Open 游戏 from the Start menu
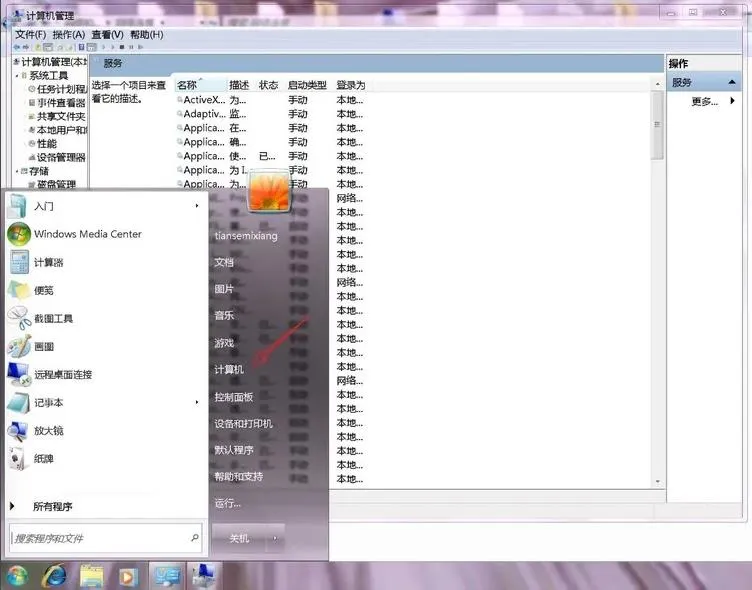The image size is (752, 590). click(x=224, y=343)
